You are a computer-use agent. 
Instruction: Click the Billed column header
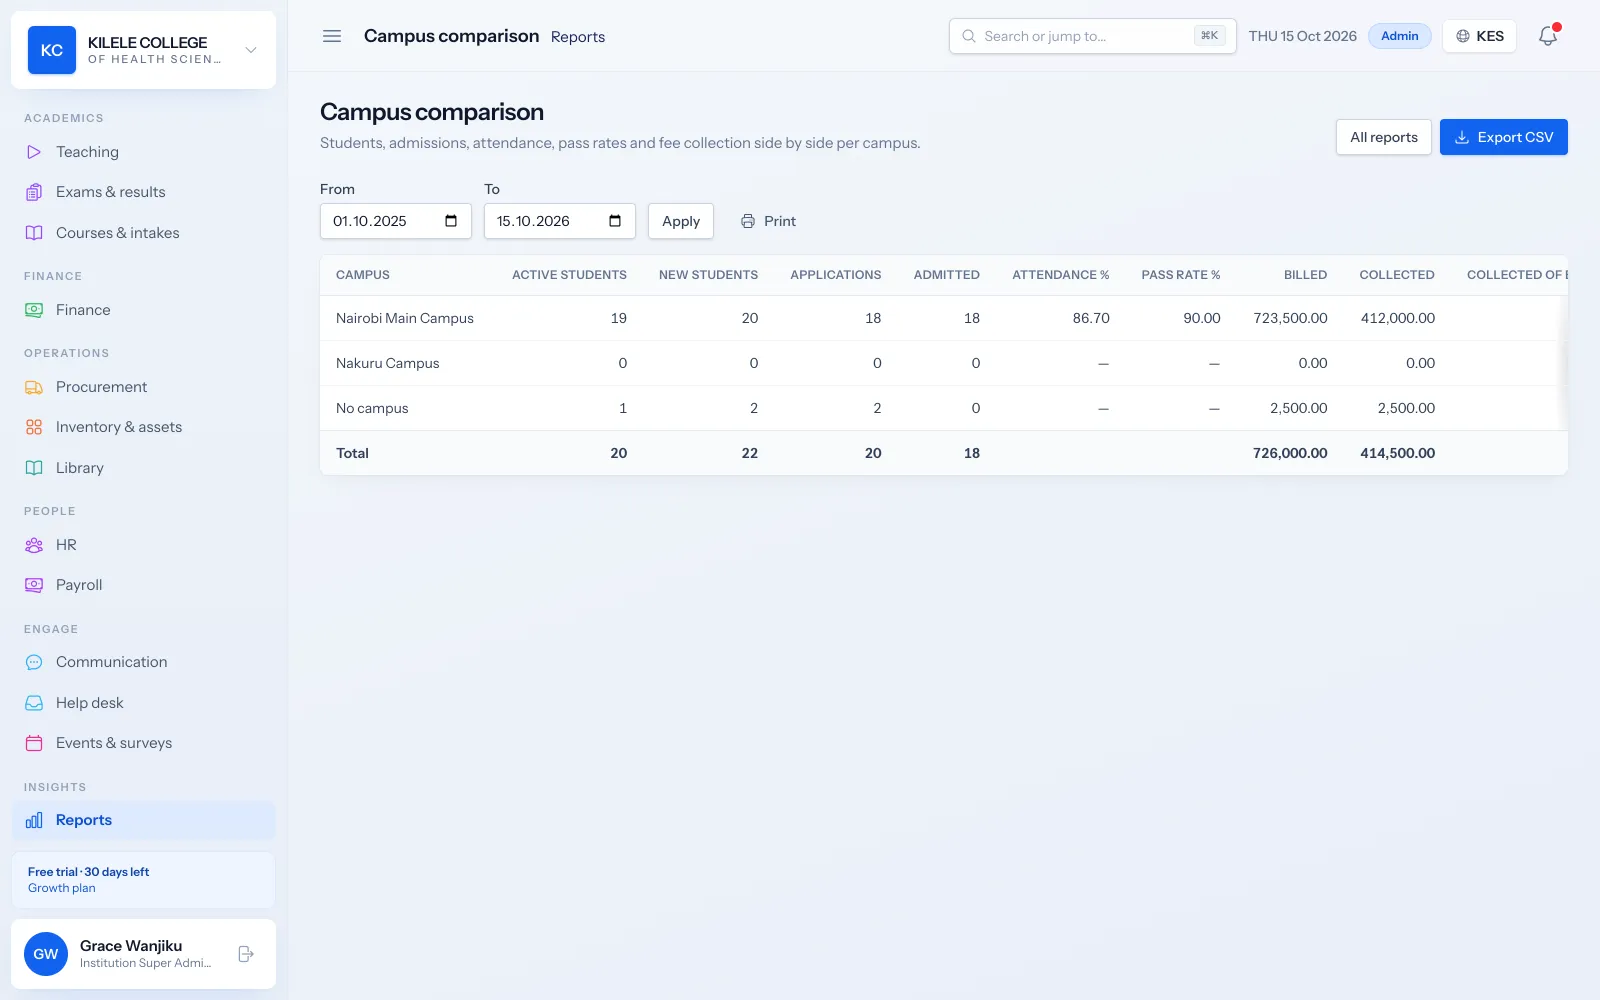[x=1305, y=275]
